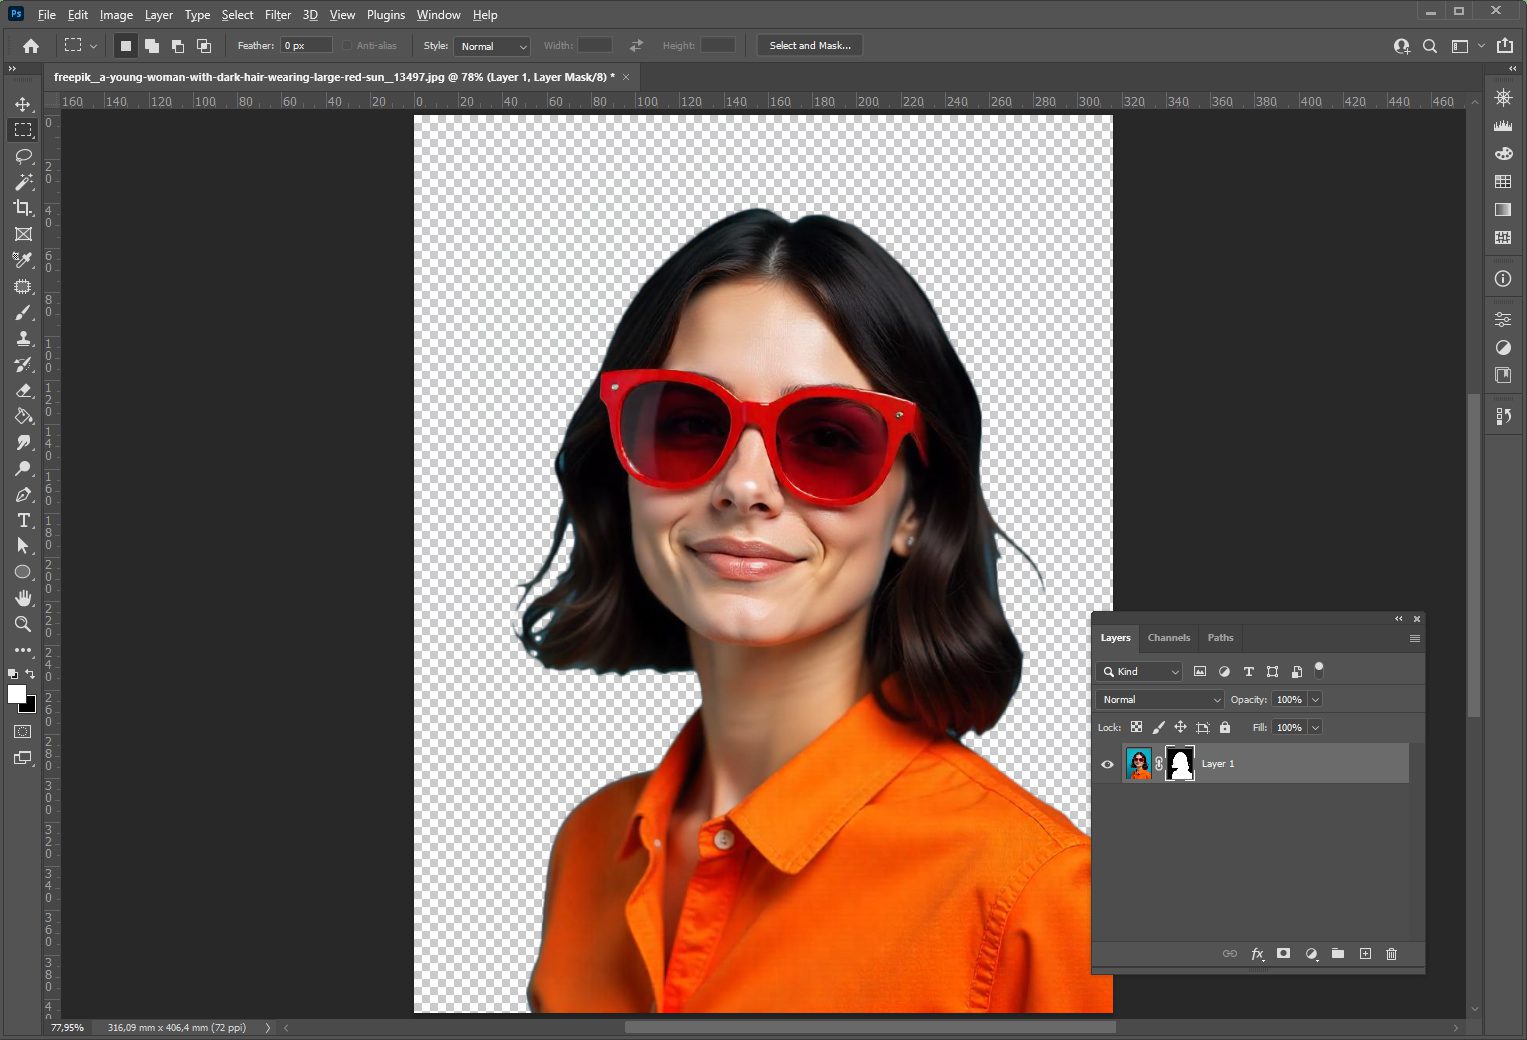Image resolution: width=1527 pixels, height=1040 pixels.
Task: Enable Subtract from selection mode
Action: pos(178,46)
